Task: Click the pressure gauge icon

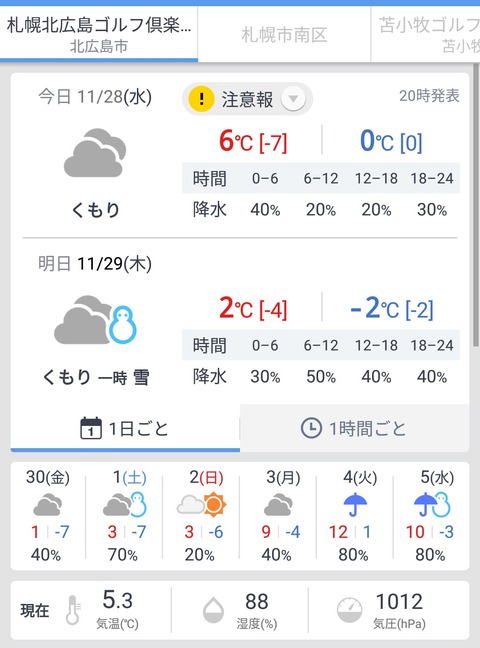Action: tap(349, 610)
